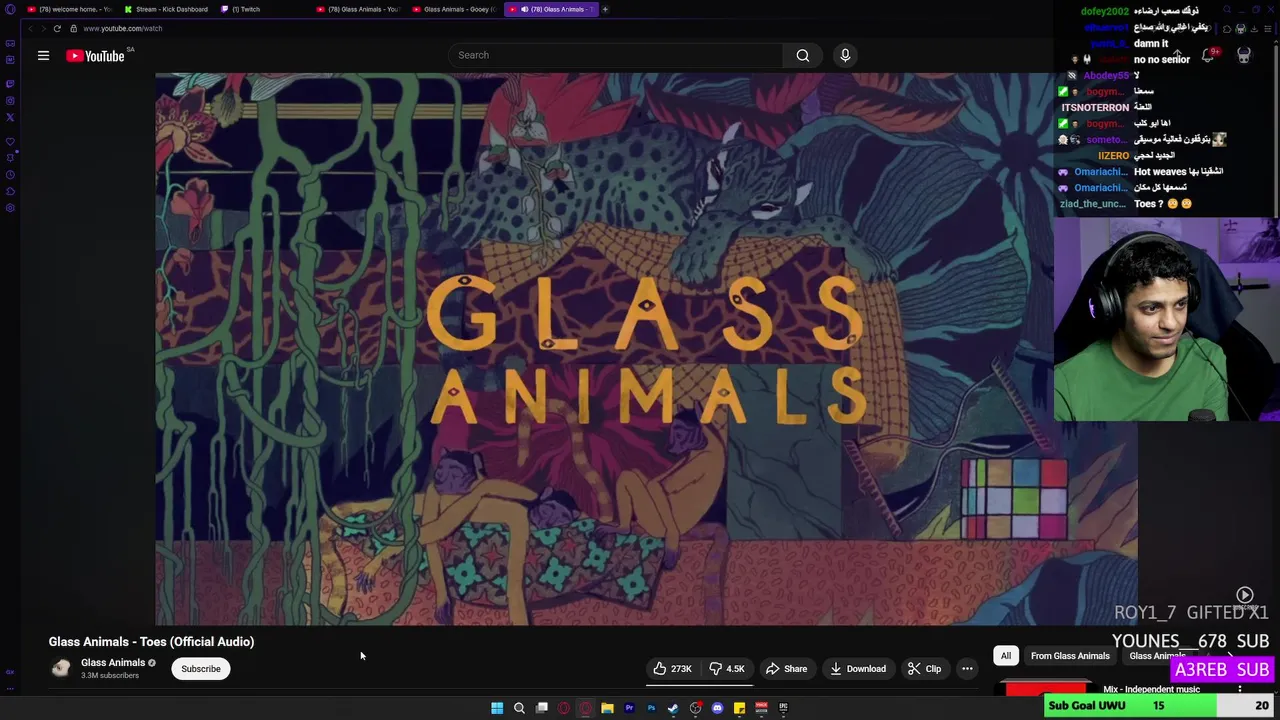Click the search magnifier button
The width and height of the screenshot is (1280, 720).
pyautogui.click(x=802, y=55)
